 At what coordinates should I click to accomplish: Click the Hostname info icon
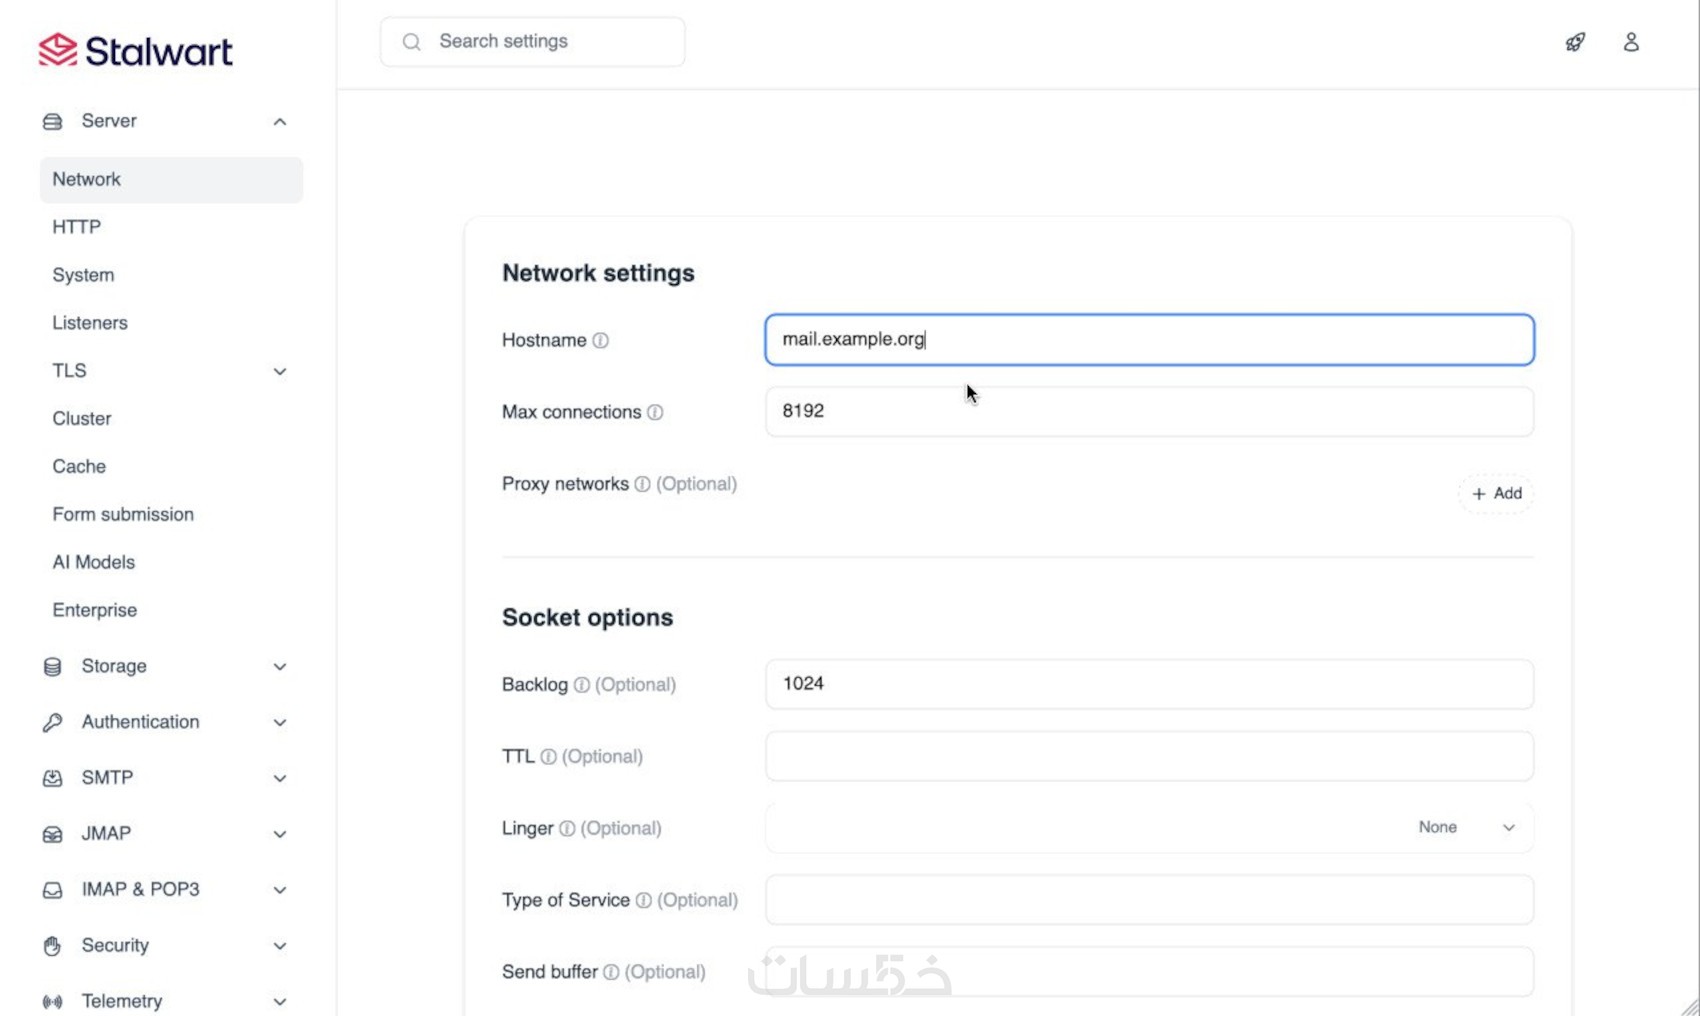(600, 341)
